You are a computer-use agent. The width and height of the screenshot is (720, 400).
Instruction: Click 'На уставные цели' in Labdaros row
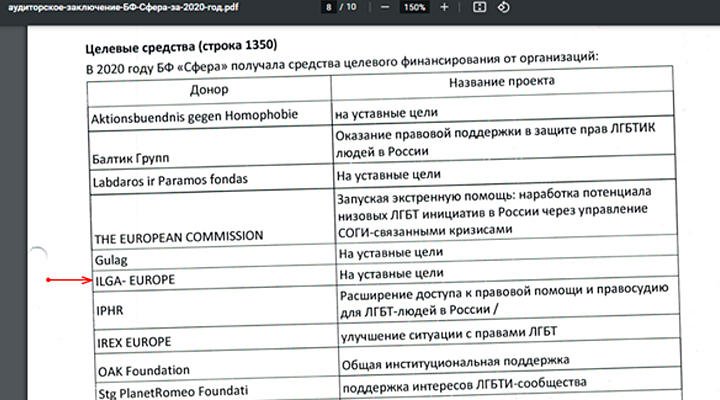point(388,175)
